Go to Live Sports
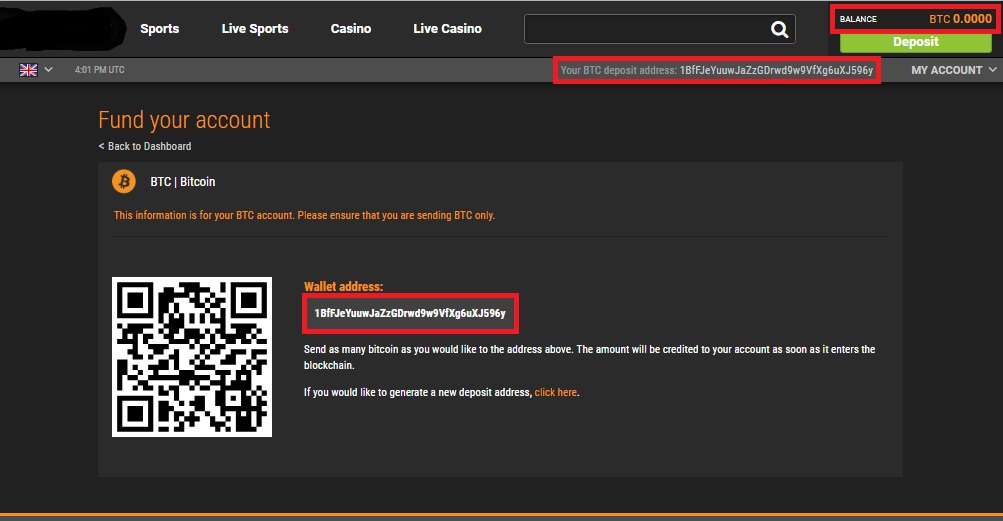1003x521 pixels. (255, 29)
